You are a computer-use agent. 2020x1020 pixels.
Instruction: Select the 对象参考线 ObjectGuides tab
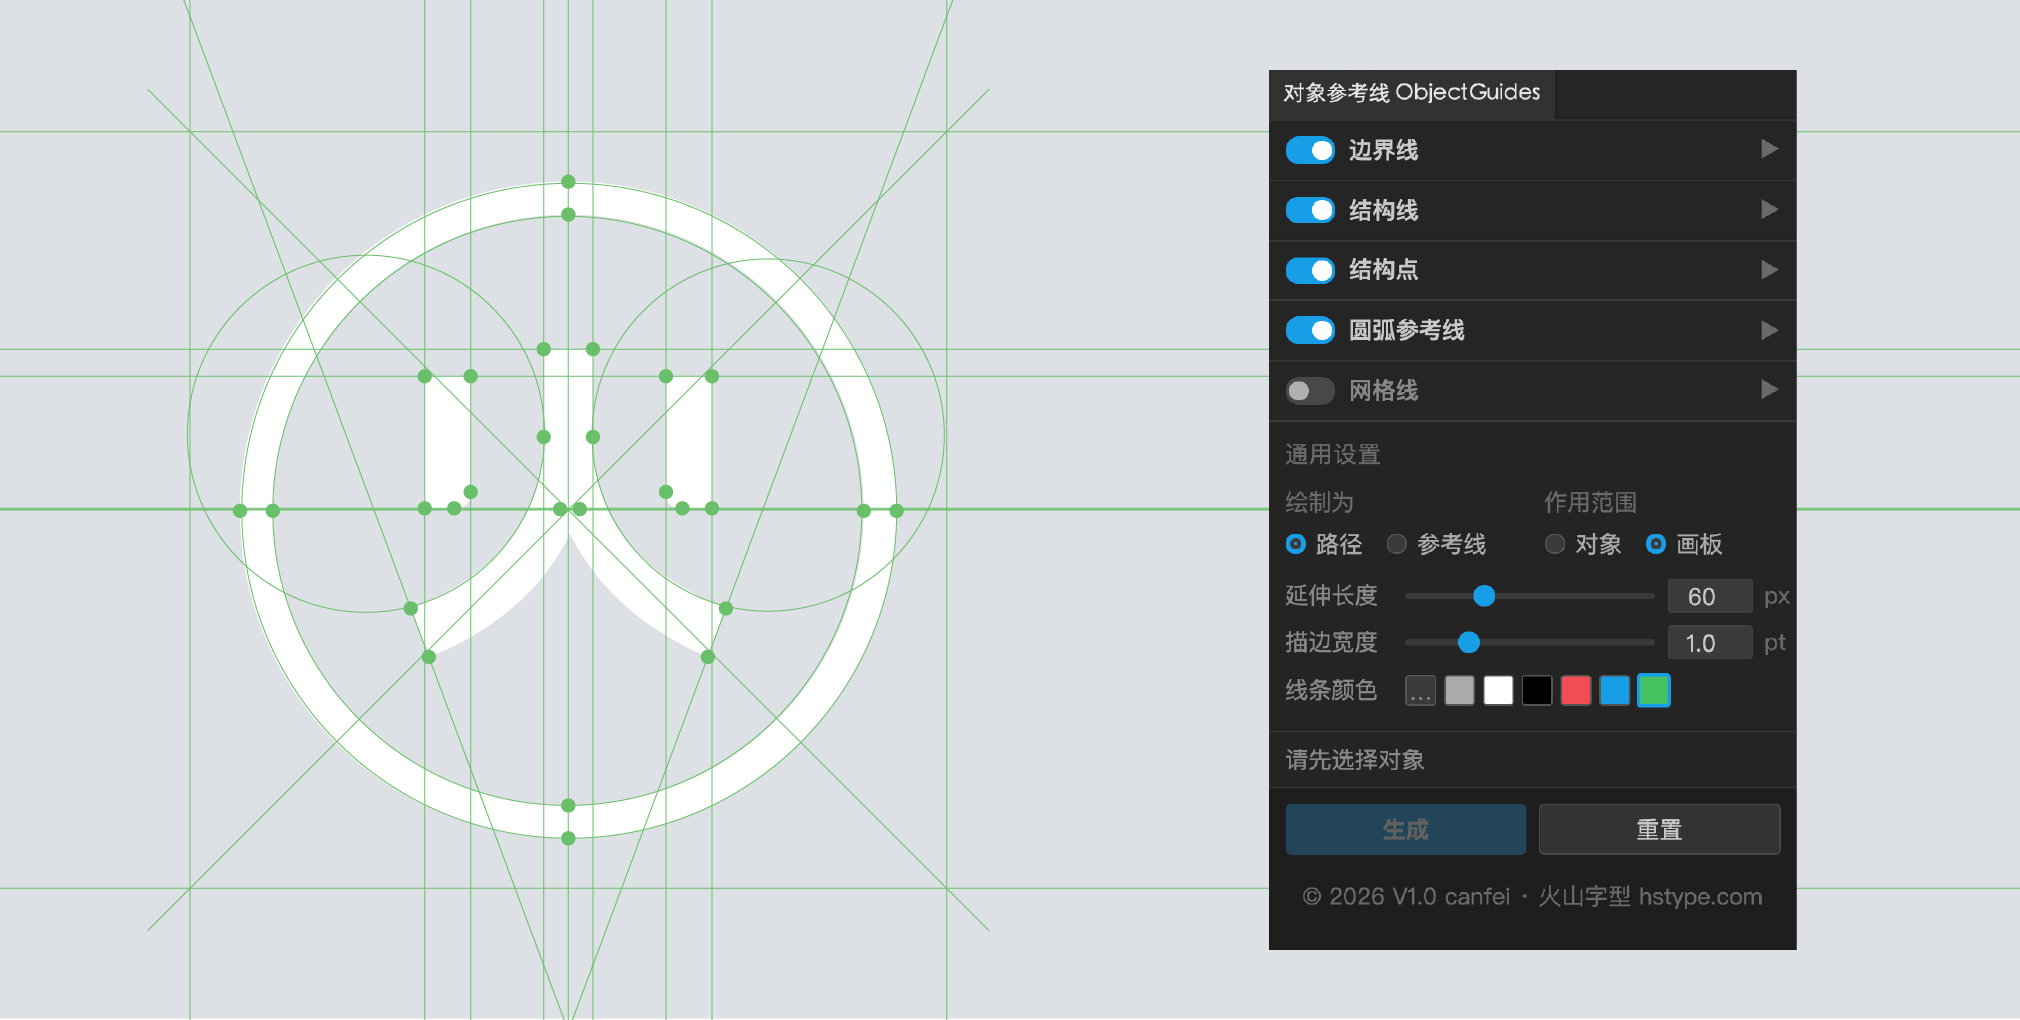coord(1412,93)
